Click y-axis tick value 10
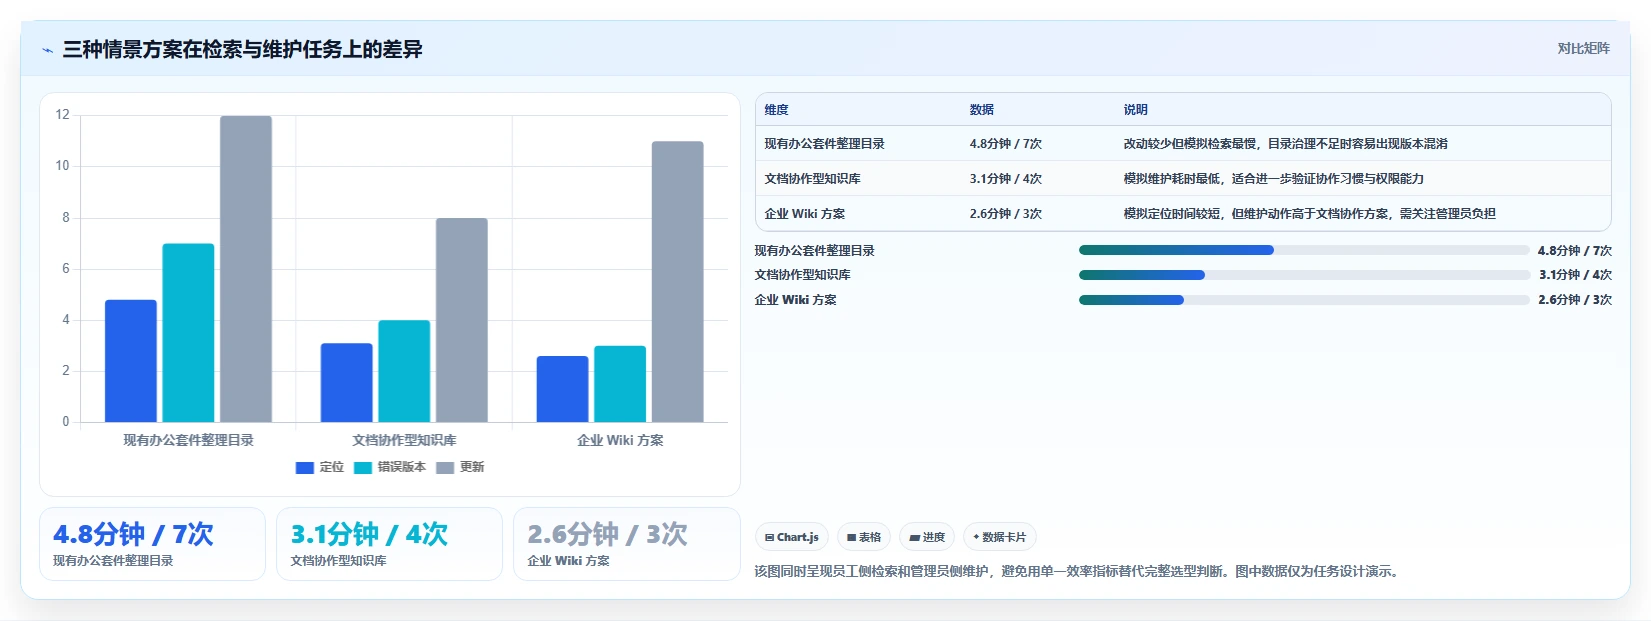The image size is (1651, 621). pos(63,166)
